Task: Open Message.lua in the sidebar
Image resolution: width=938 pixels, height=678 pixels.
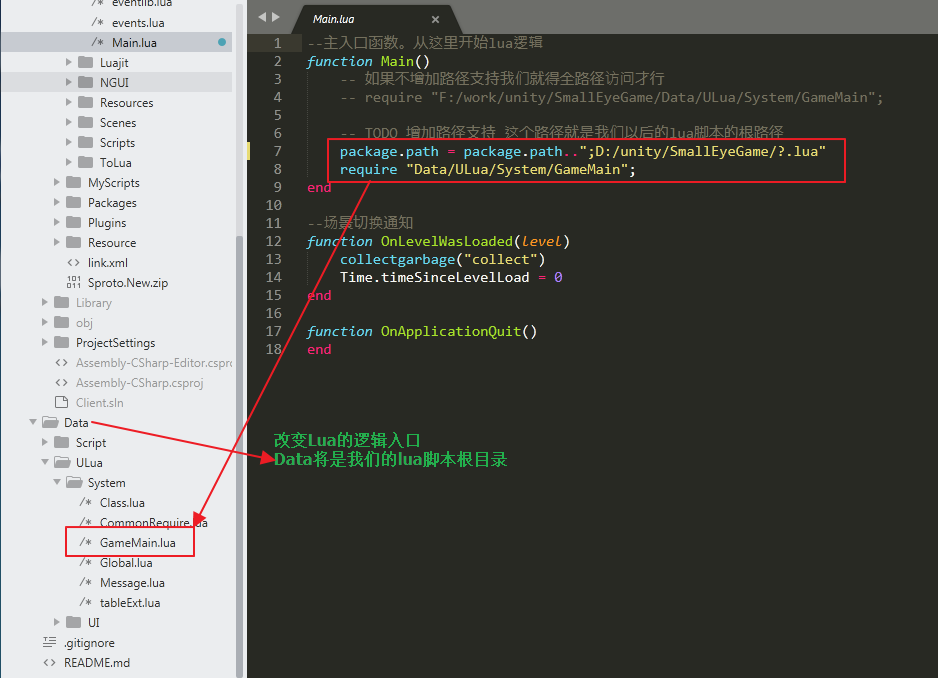Action: click(132, 583)
